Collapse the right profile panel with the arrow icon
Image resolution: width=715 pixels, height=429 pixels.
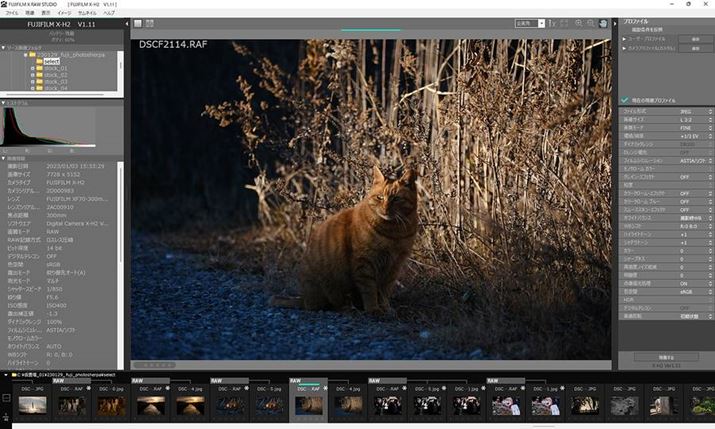coord(615,24)
